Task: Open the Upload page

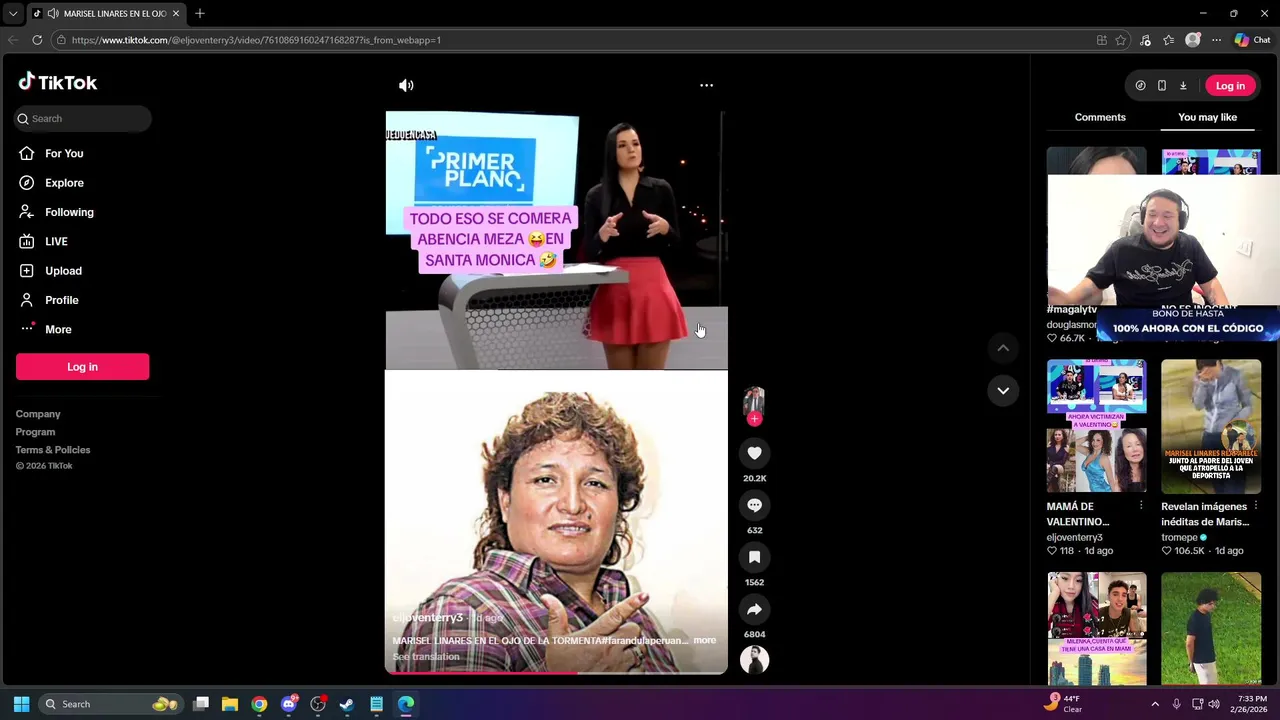Action: (x=63, y=271)
